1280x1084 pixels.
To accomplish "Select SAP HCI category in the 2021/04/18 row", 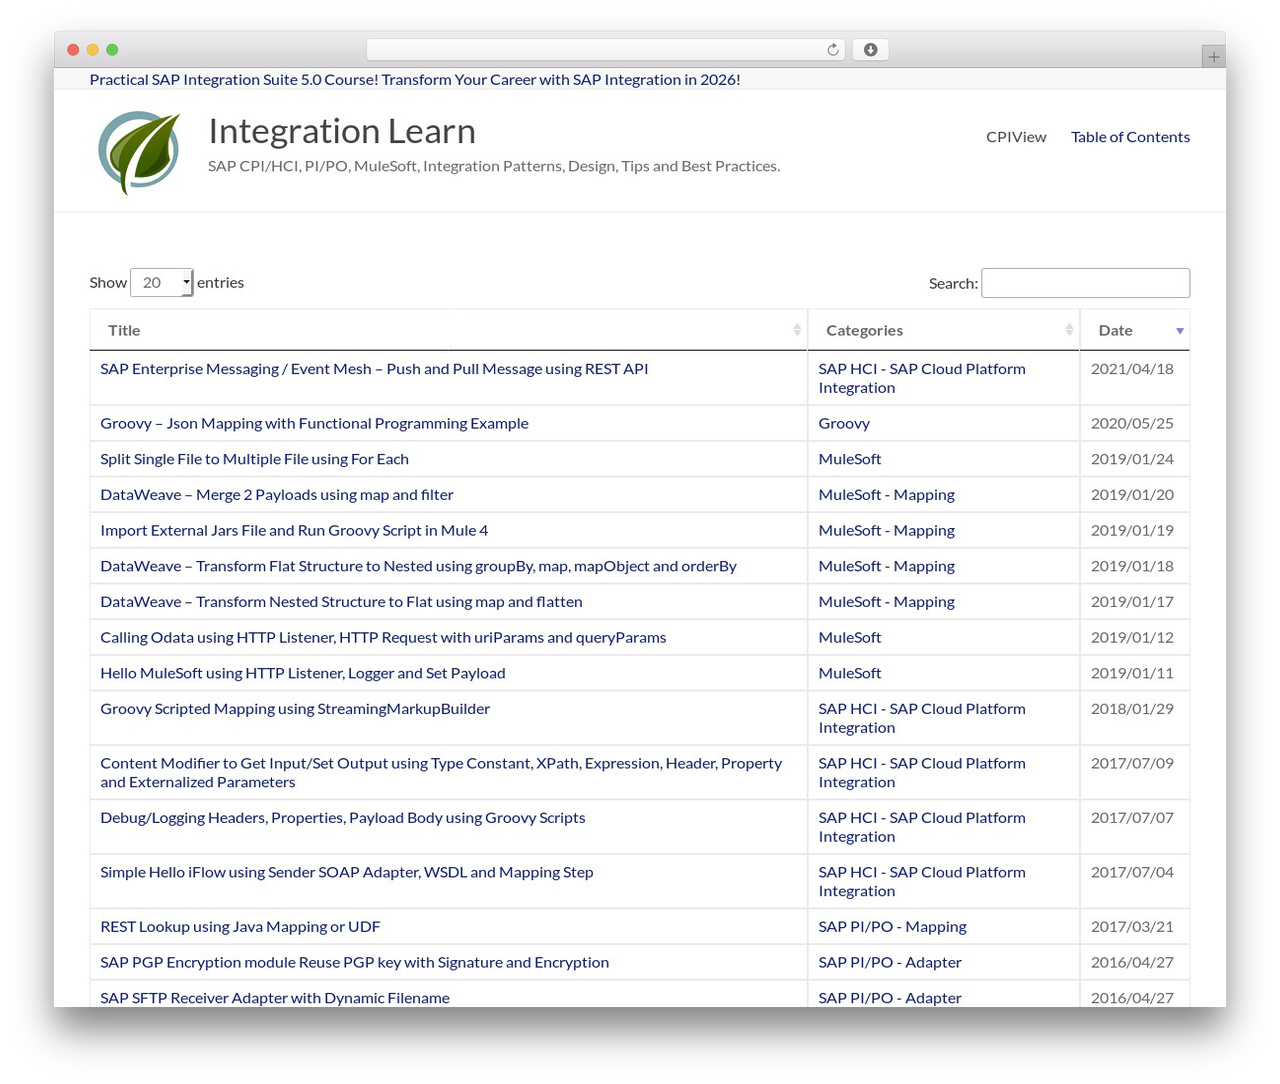I will tap(922, 378).
